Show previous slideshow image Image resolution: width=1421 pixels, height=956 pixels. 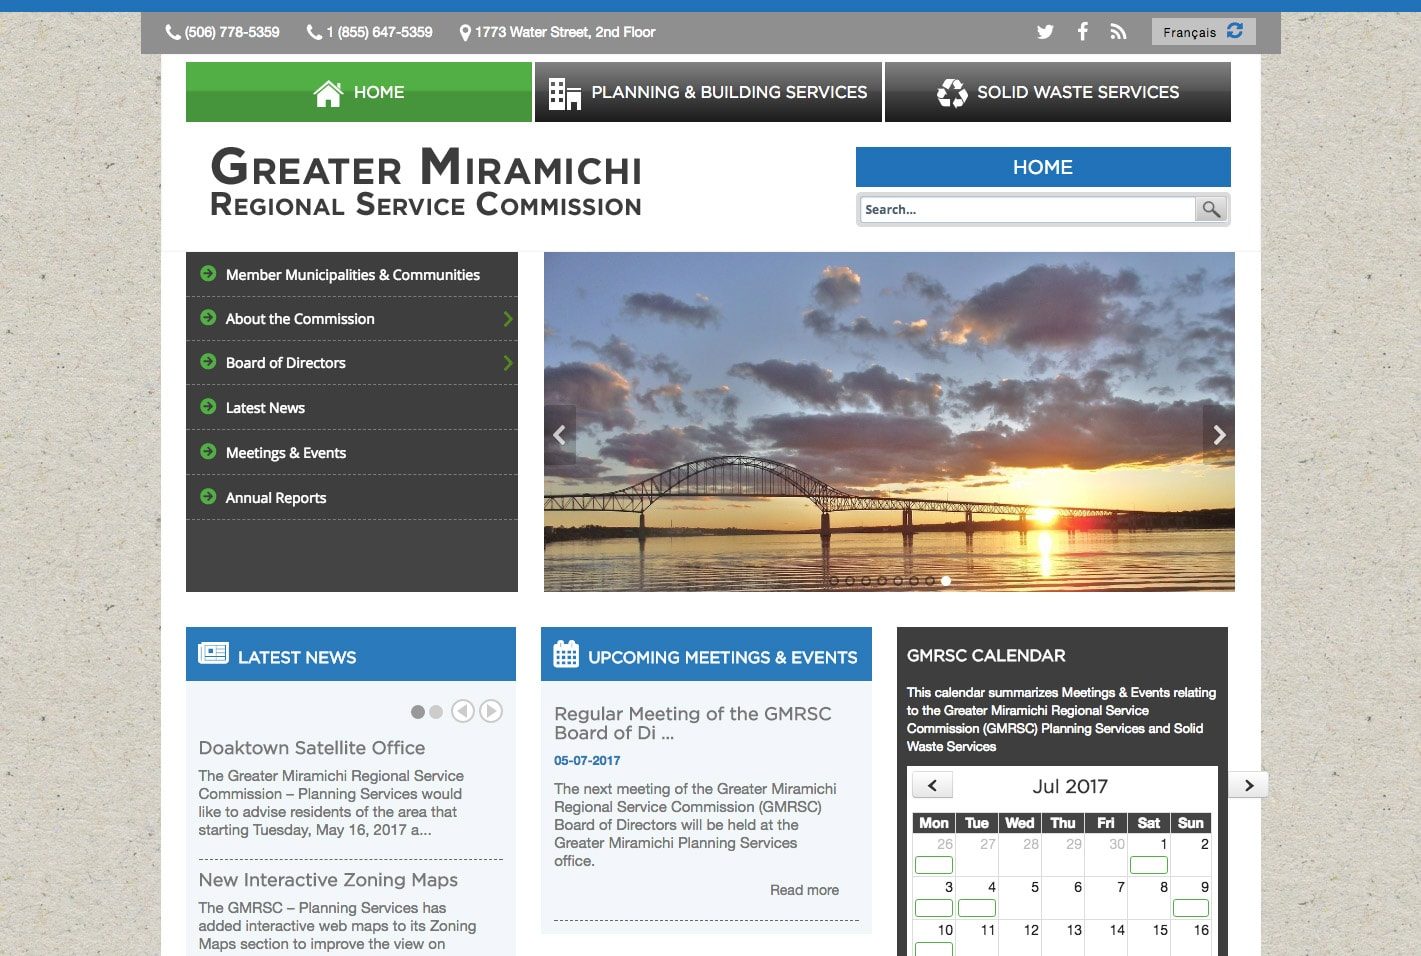pos(560,434)
